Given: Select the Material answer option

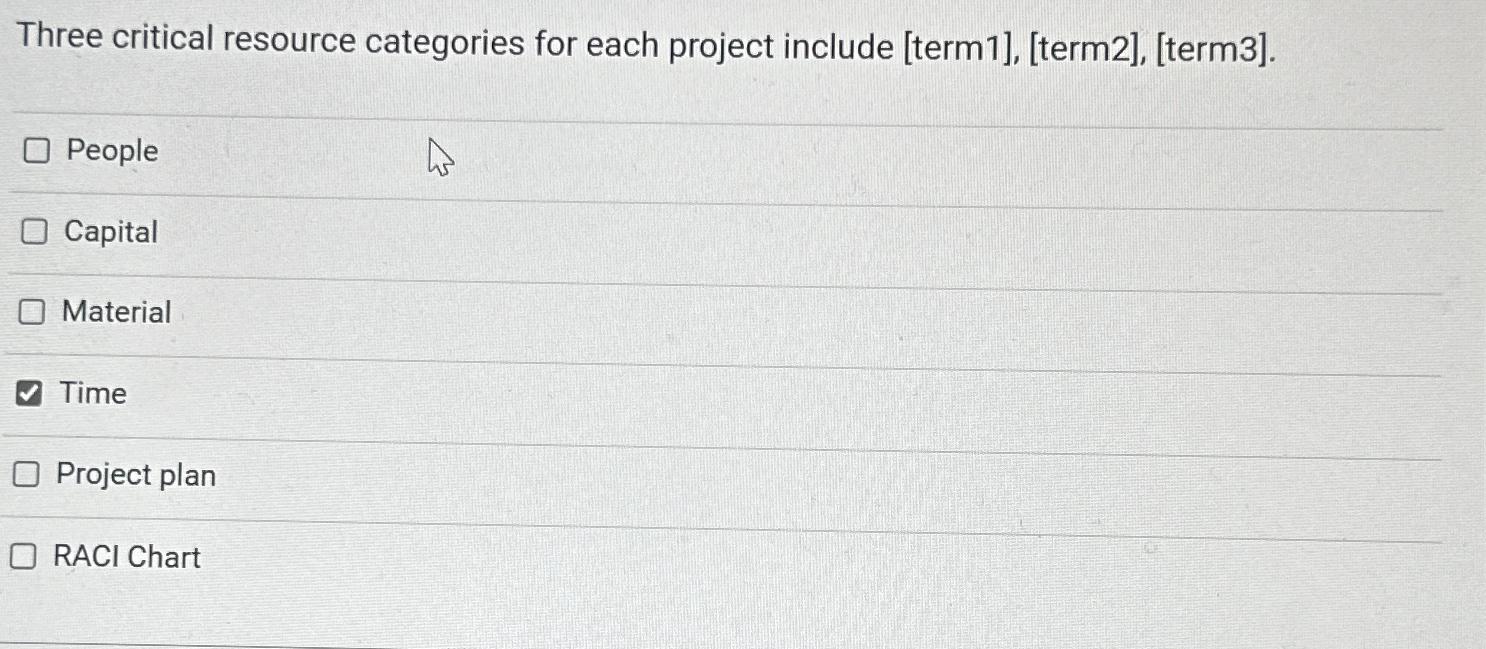Looking at the screenshot, I should coord(115,312).
